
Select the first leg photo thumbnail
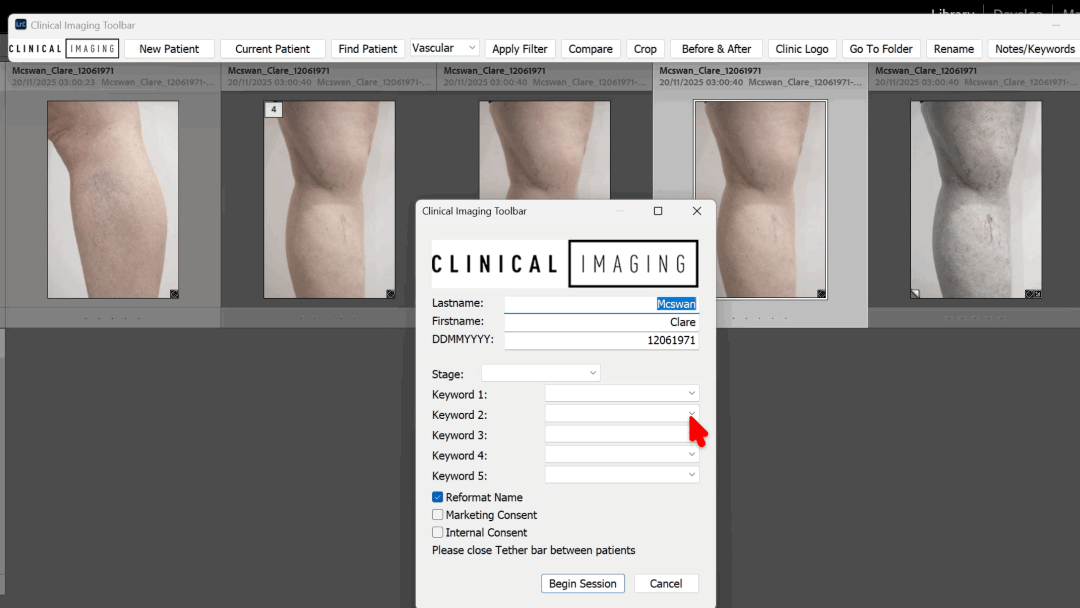point(113,200)
